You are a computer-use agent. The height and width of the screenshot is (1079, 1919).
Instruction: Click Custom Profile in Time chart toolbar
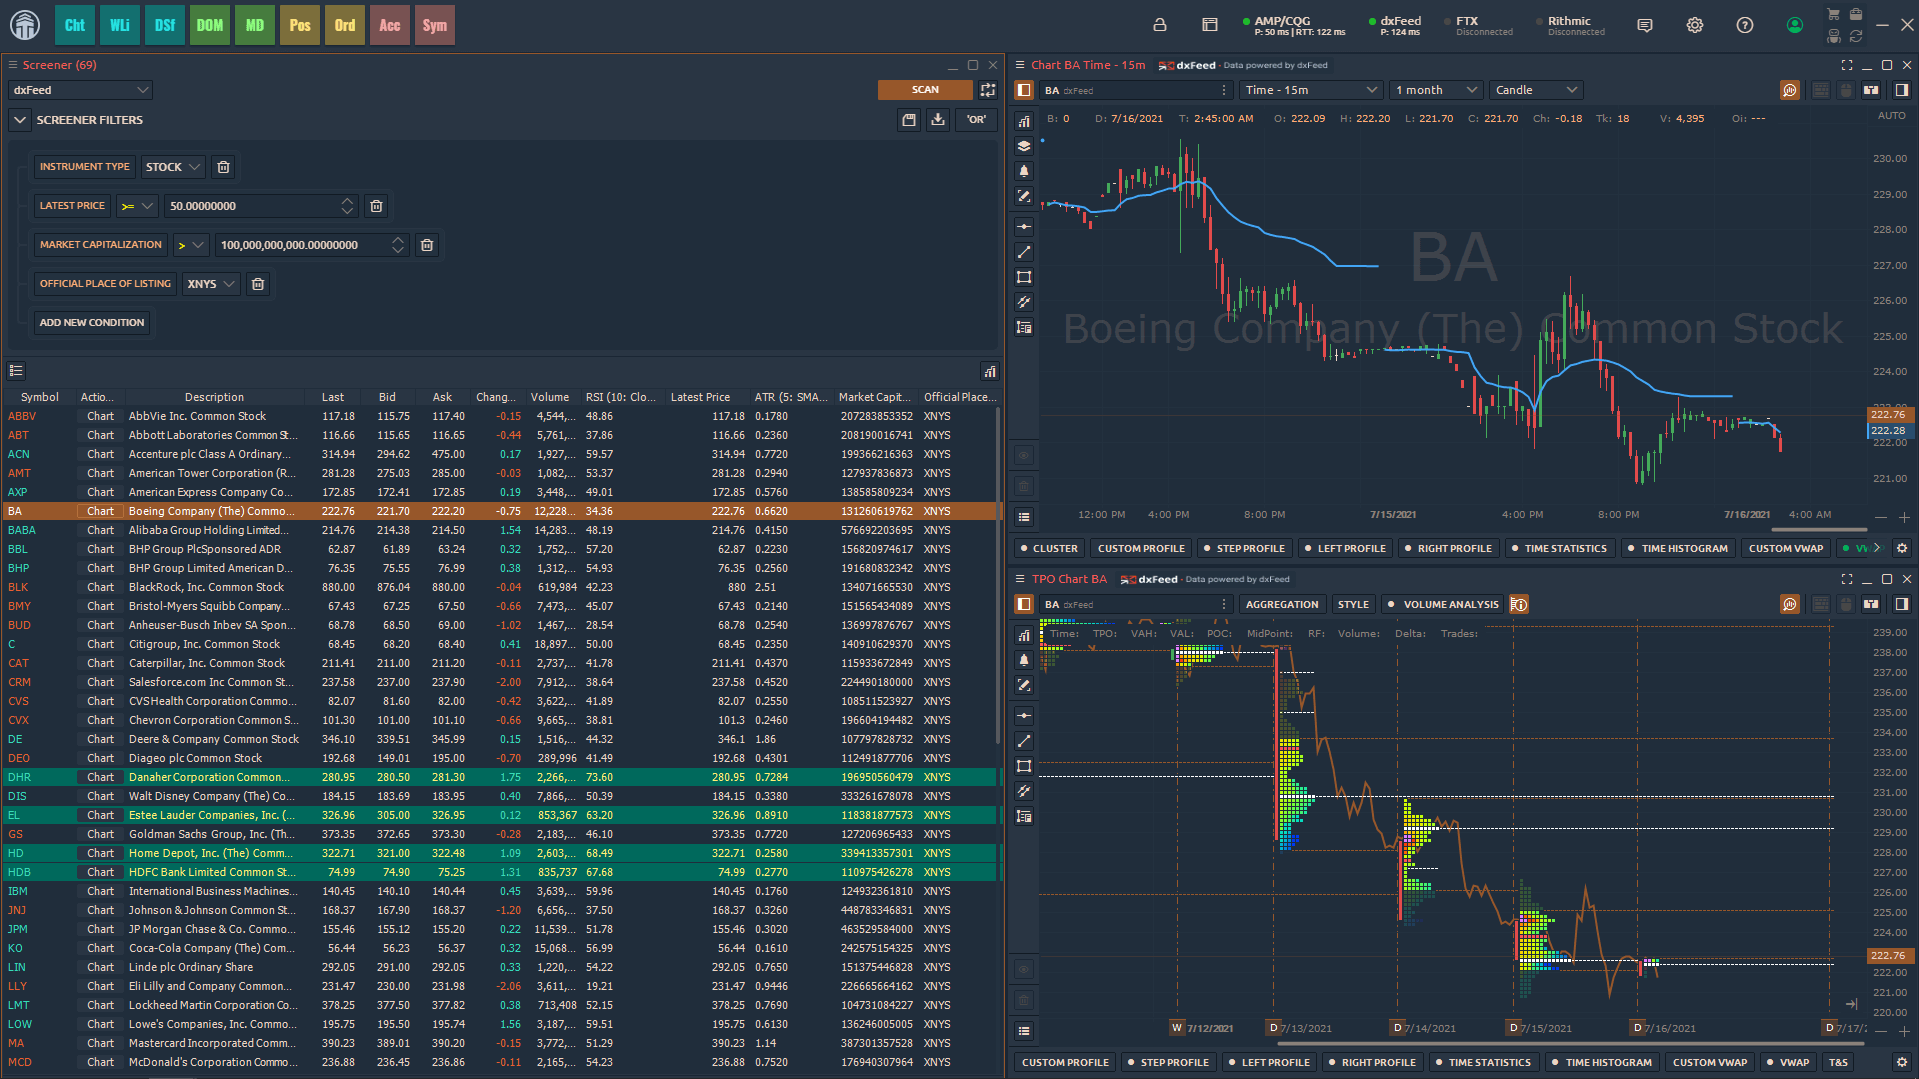1141,548
